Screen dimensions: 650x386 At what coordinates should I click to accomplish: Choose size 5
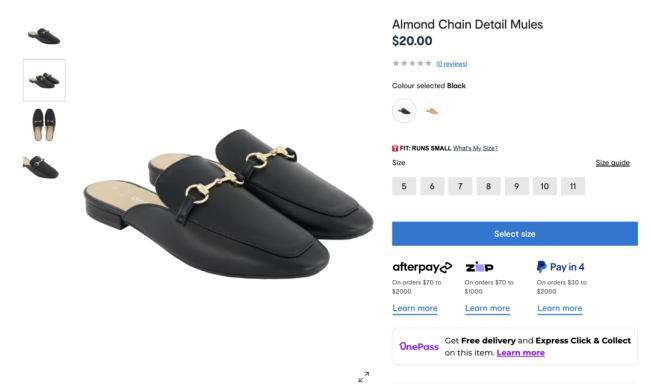[404, 186]
